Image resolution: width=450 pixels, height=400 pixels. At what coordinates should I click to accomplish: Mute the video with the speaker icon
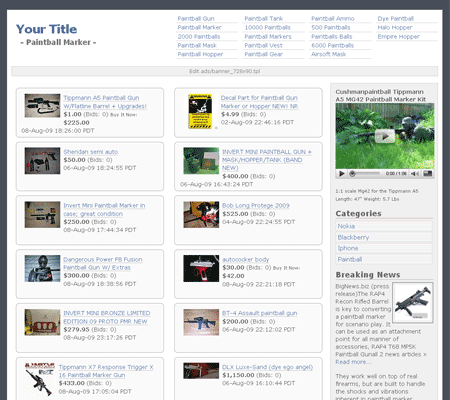point(415,173)
